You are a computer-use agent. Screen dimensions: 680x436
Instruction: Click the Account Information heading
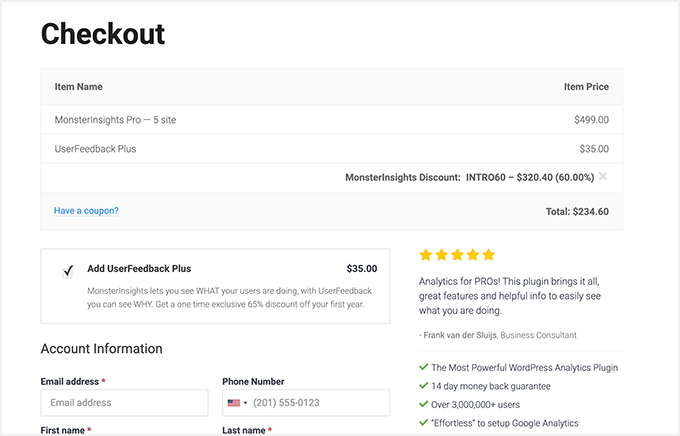tap(101, 348)
